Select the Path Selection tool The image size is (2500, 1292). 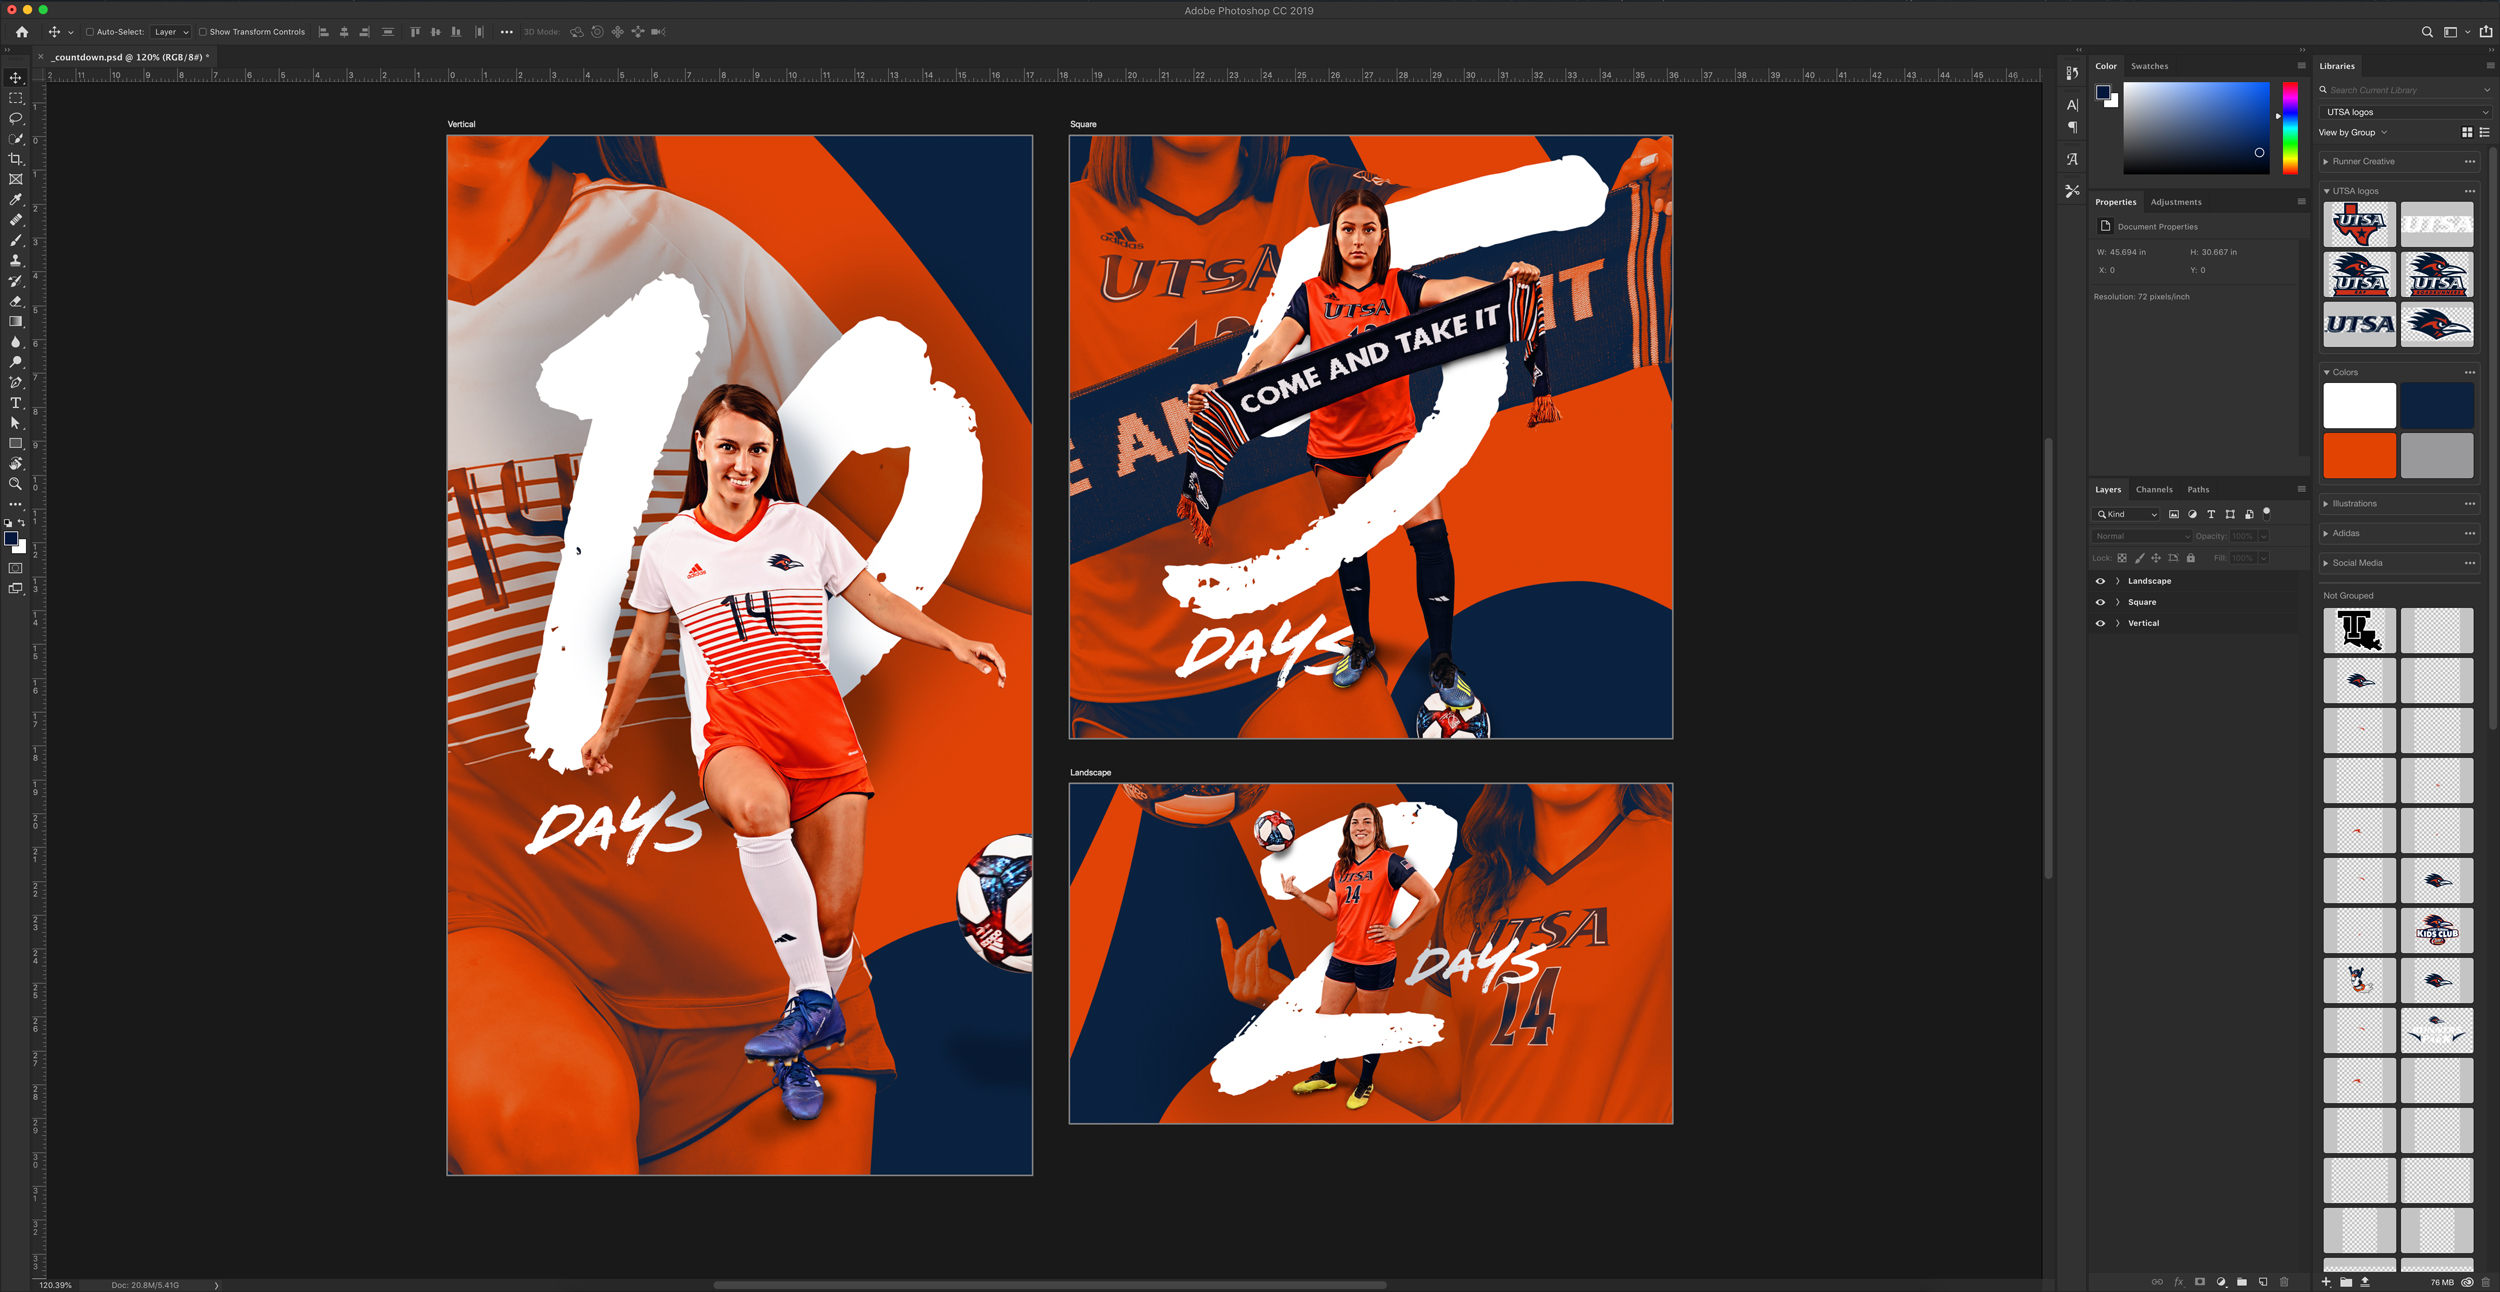(x=16, y=423)
